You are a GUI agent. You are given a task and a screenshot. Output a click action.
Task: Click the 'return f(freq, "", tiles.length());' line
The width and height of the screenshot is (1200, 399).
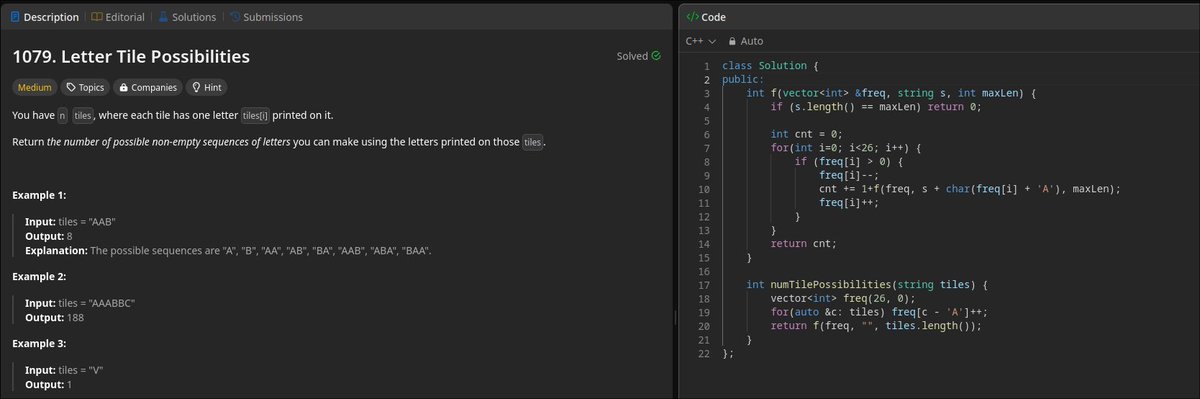876,326
